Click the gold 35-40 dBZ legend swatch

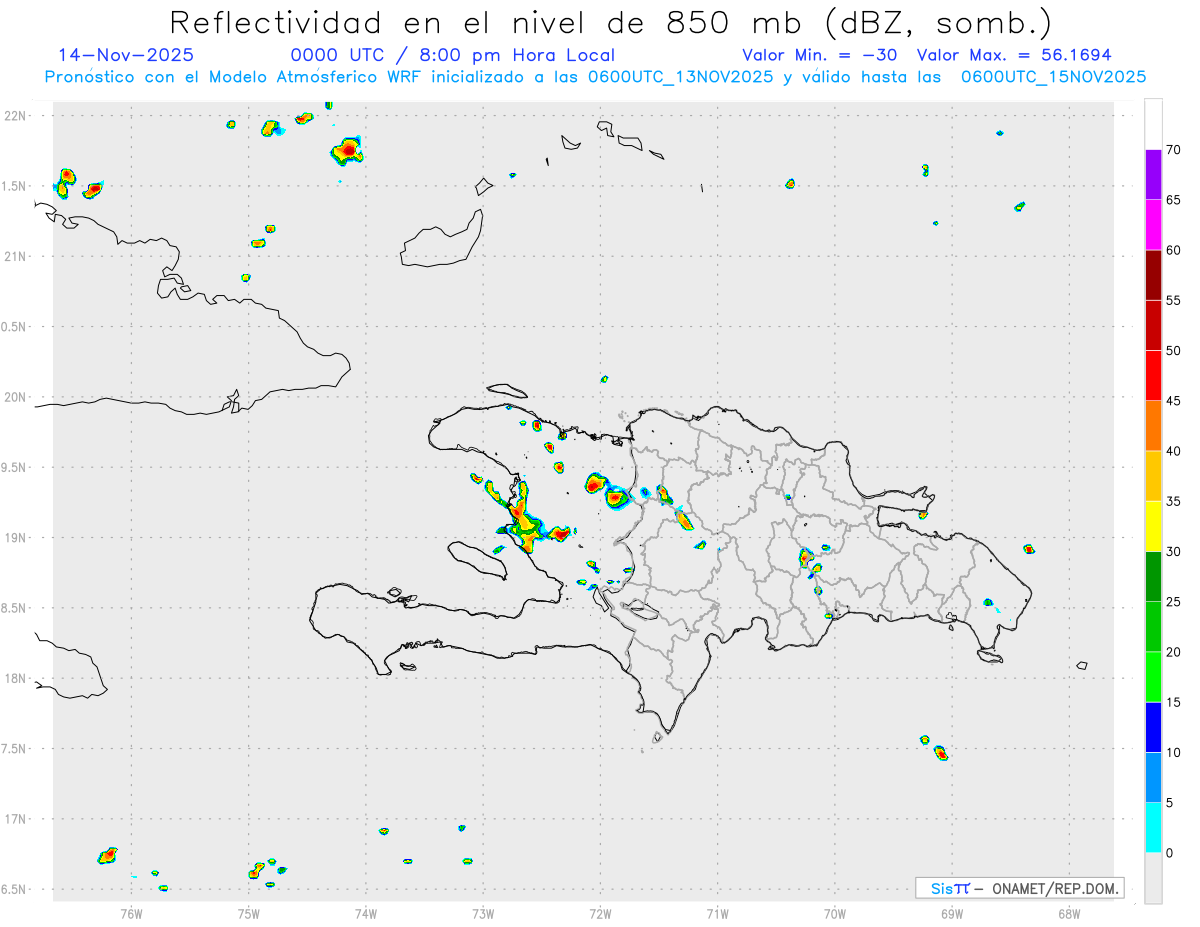[x=1153, y=476]
